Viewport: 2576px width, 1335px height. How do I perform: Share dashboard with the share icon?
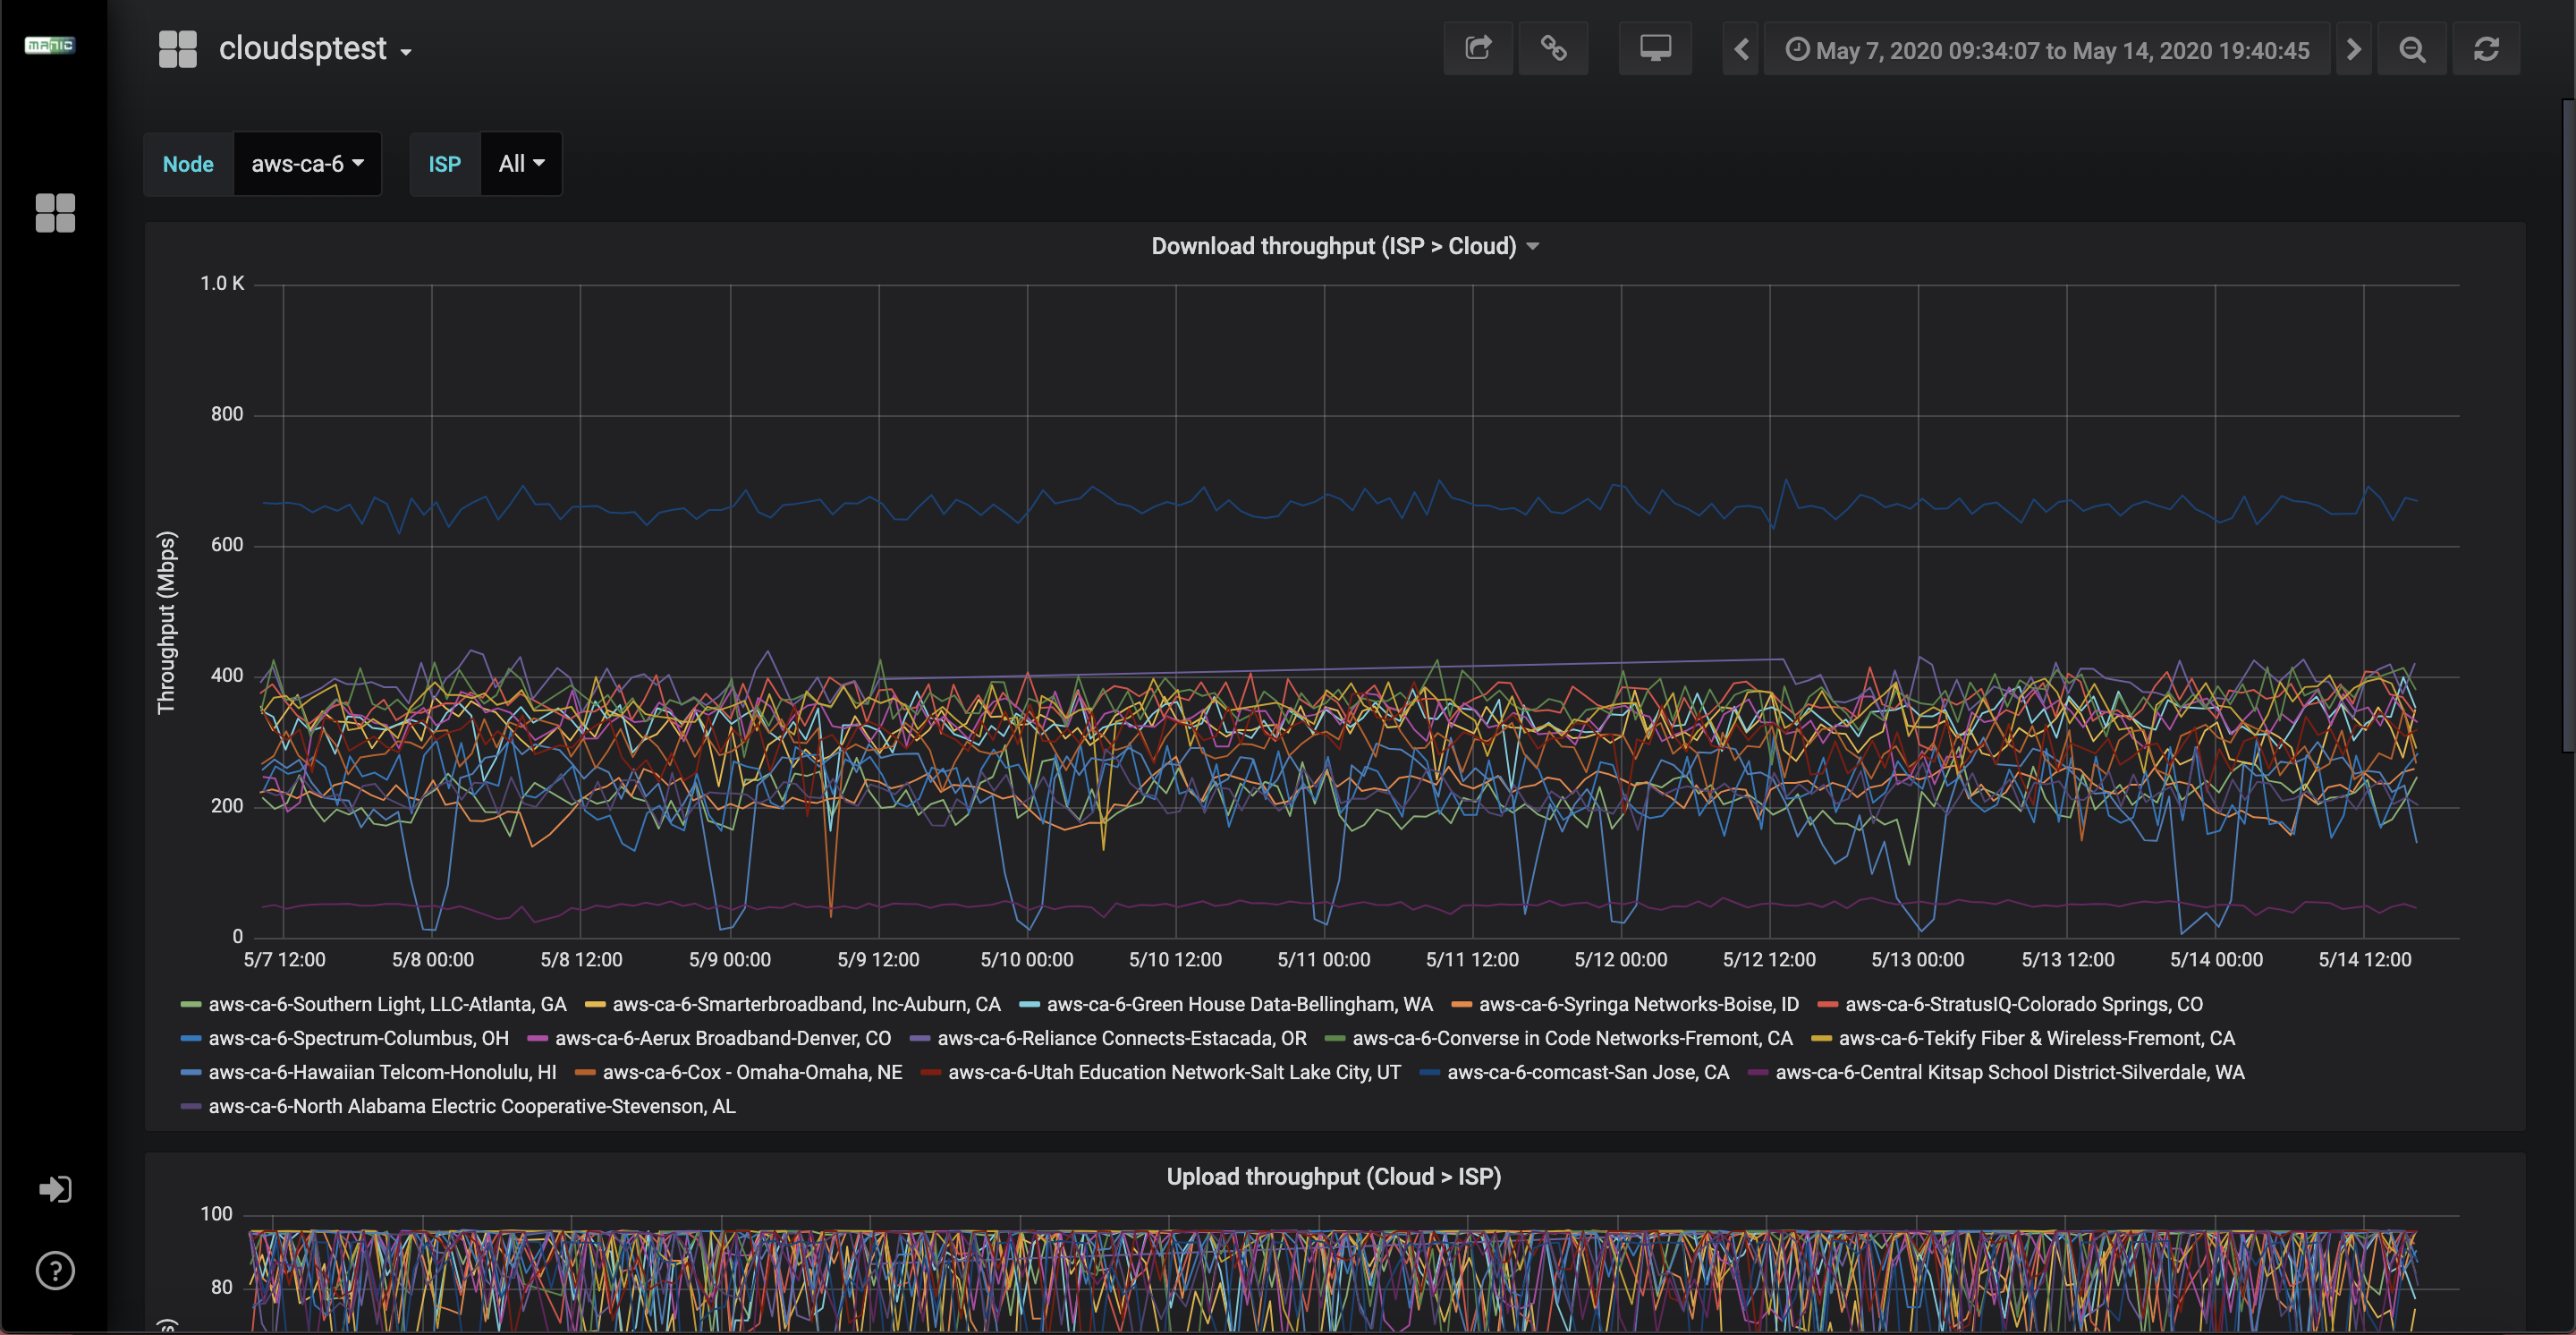1478,48
